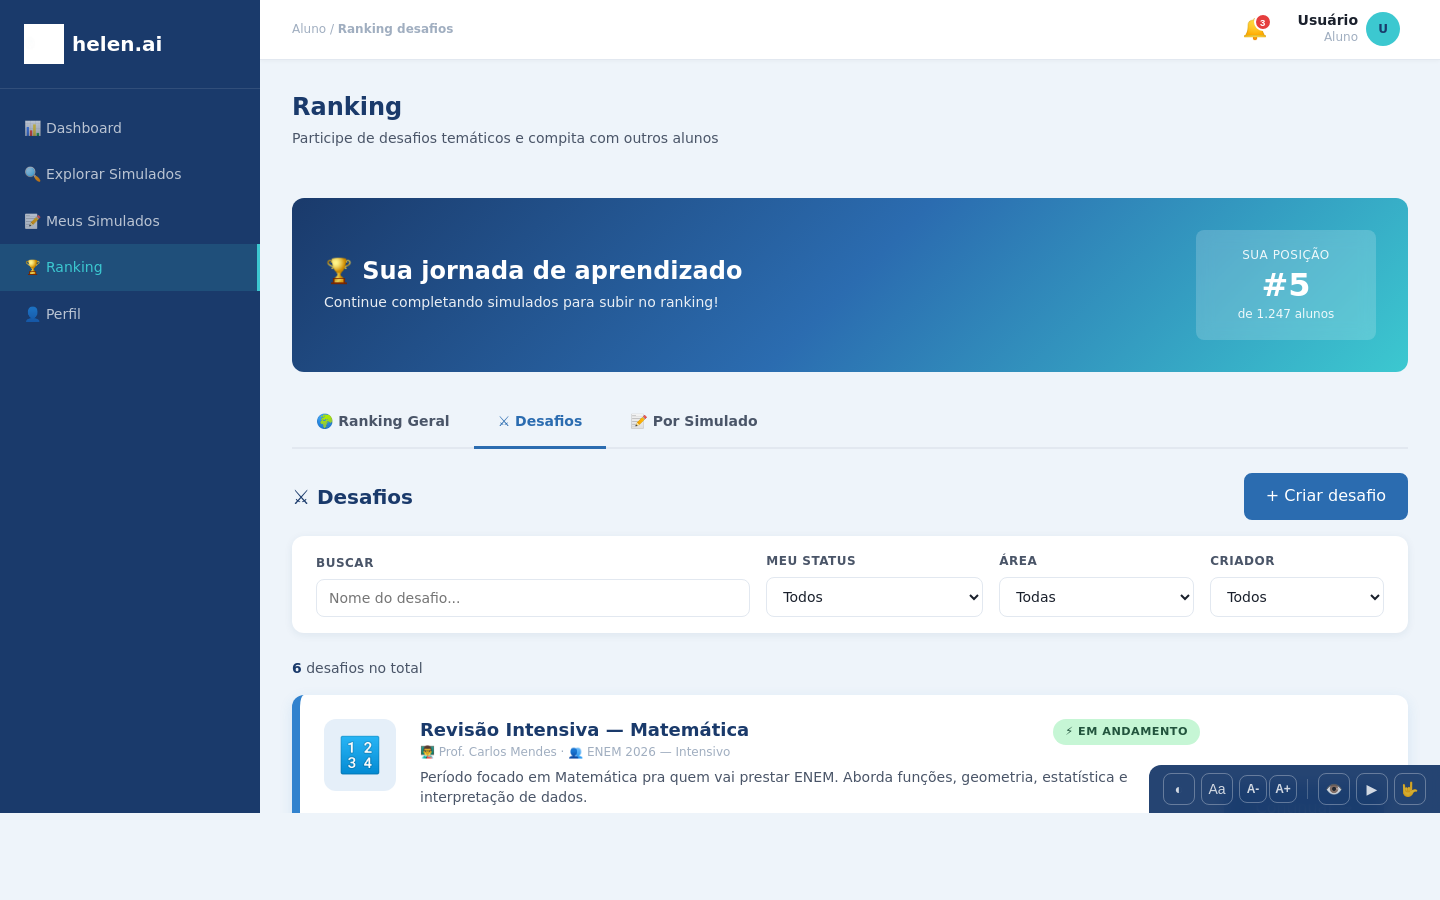Click the A- icon to decrease text size
Viewport: 1440px width, 900px height.
1253,789
